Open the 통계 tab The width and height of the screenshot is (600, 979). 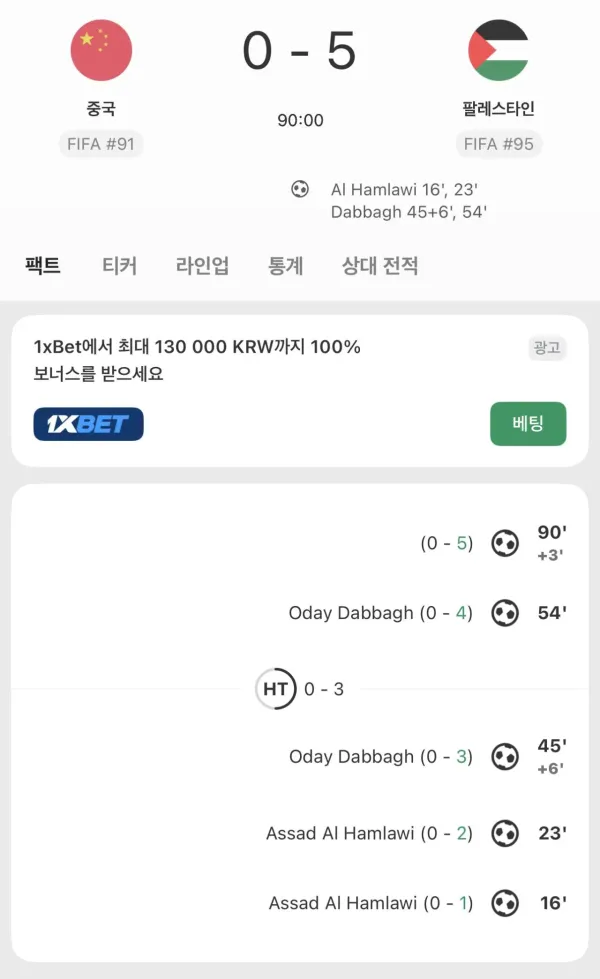(x=285, y=265)
